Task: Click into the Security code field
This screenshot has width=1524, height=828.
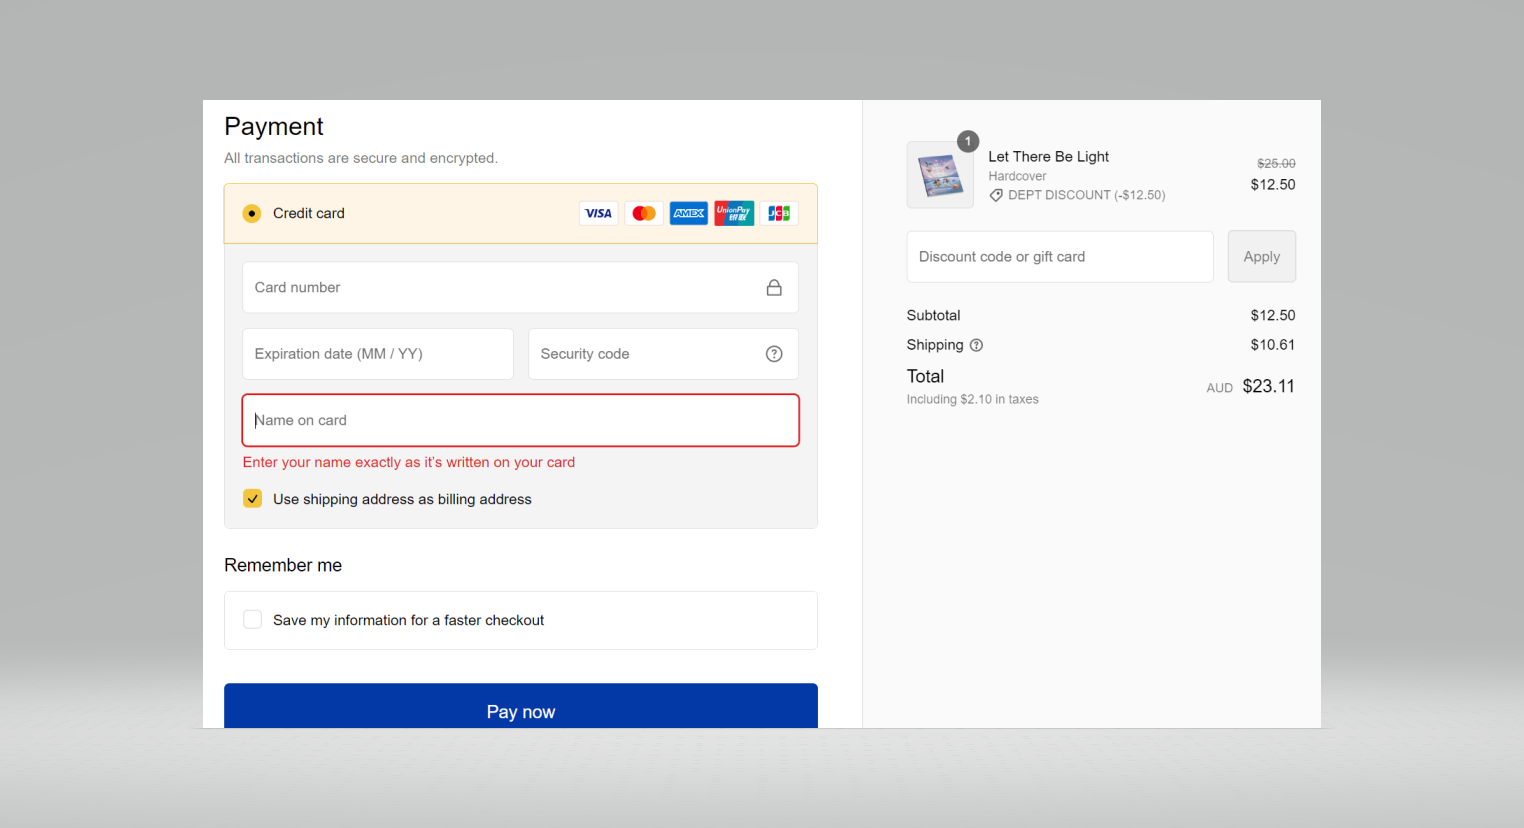Action: 645,354
